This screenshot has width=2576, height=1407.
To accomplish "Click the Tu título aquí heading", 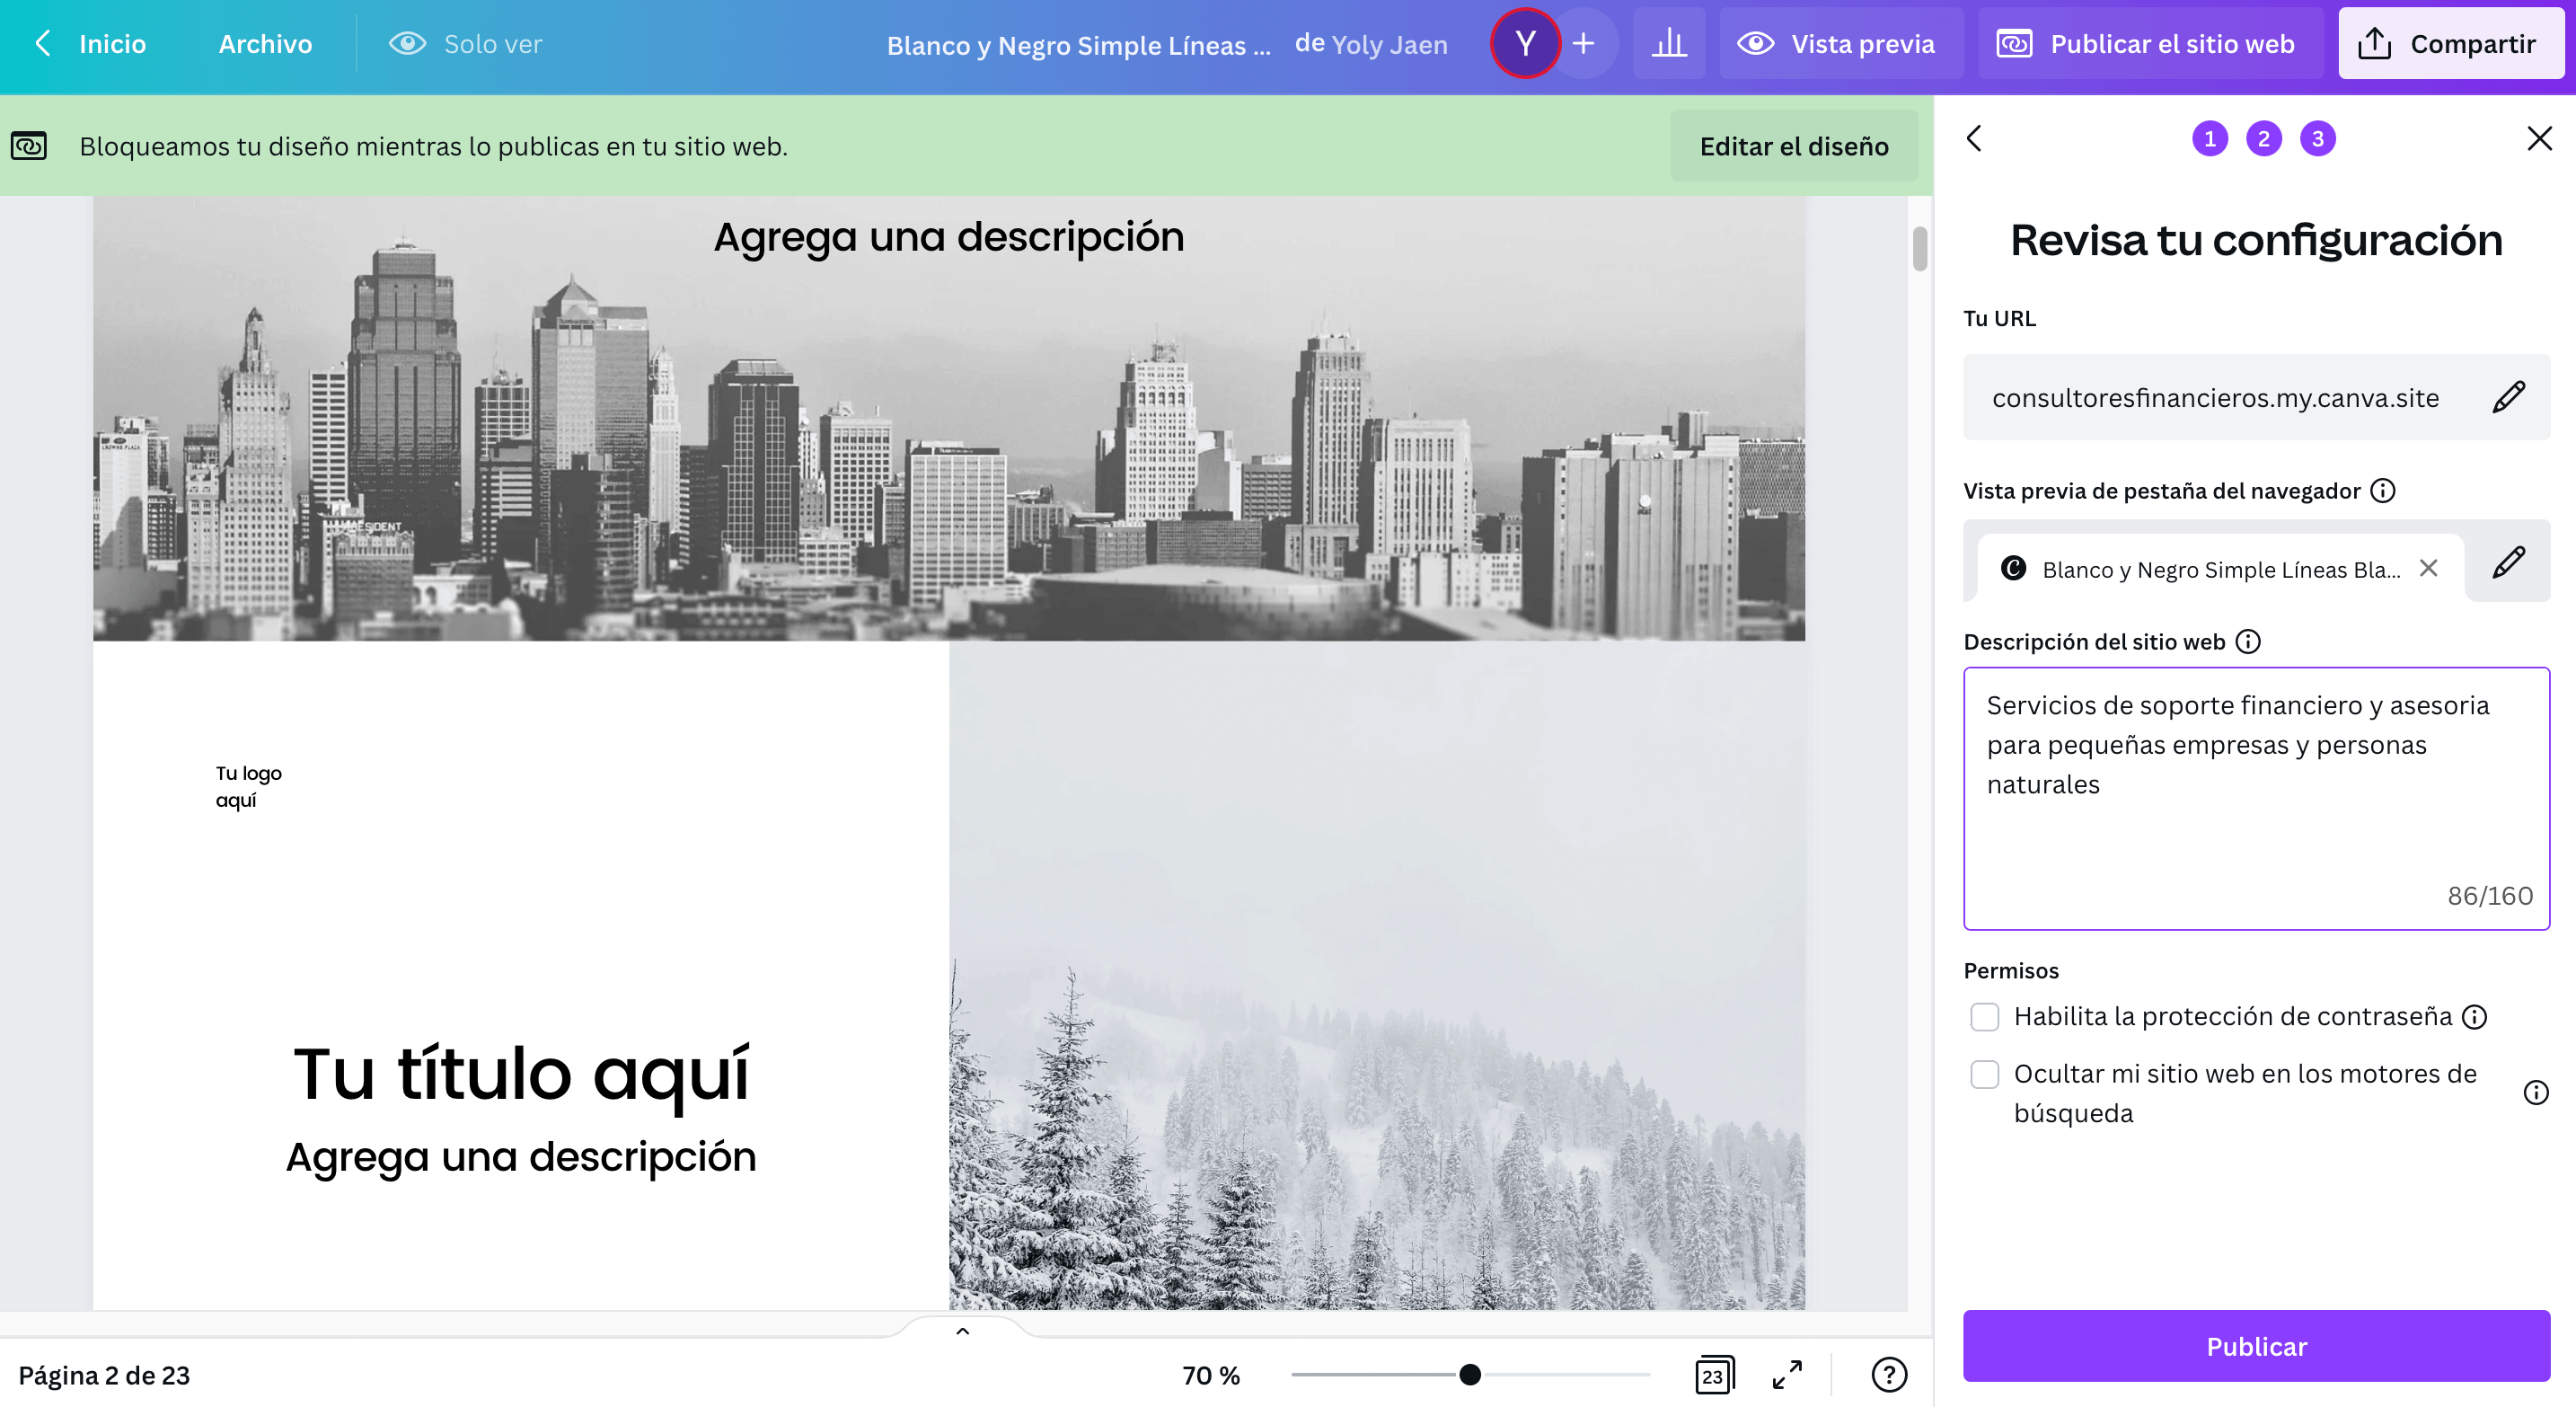I will point(521,1074).
